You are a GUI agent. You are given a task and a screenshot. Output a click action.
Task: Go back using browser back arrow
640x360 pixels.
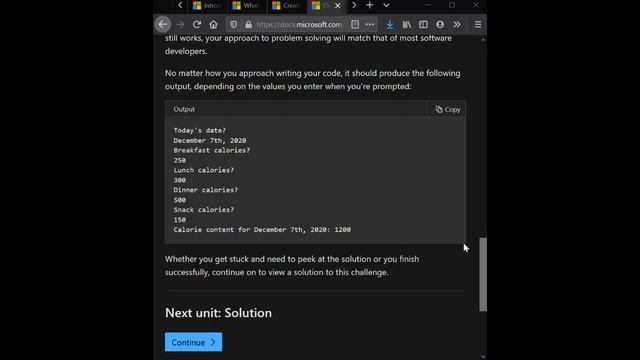point(163,24)
